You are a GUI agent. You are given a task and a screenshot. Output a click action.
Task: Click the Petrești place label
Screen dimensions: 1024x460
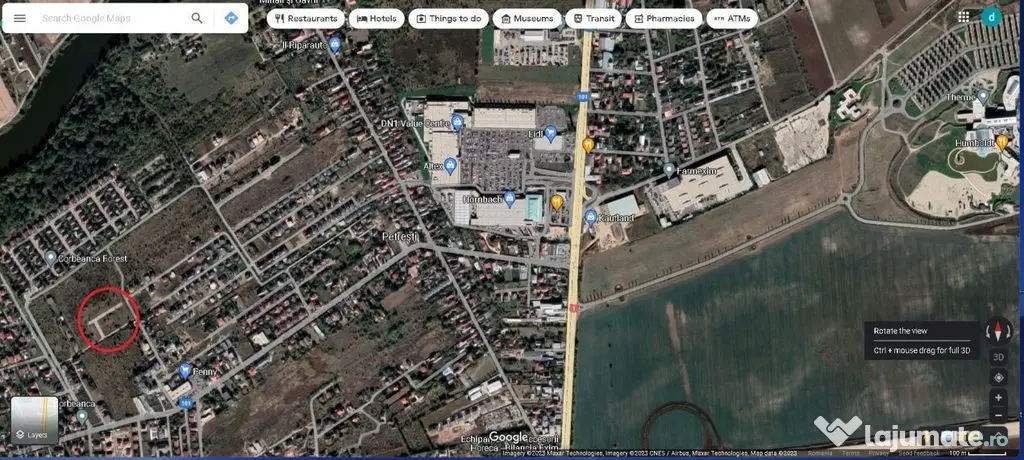(400, 235)
